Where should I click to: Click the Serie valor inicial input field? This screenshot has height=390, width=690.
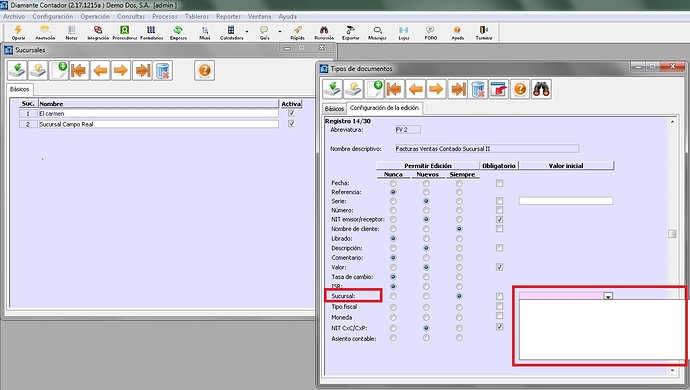566,201
